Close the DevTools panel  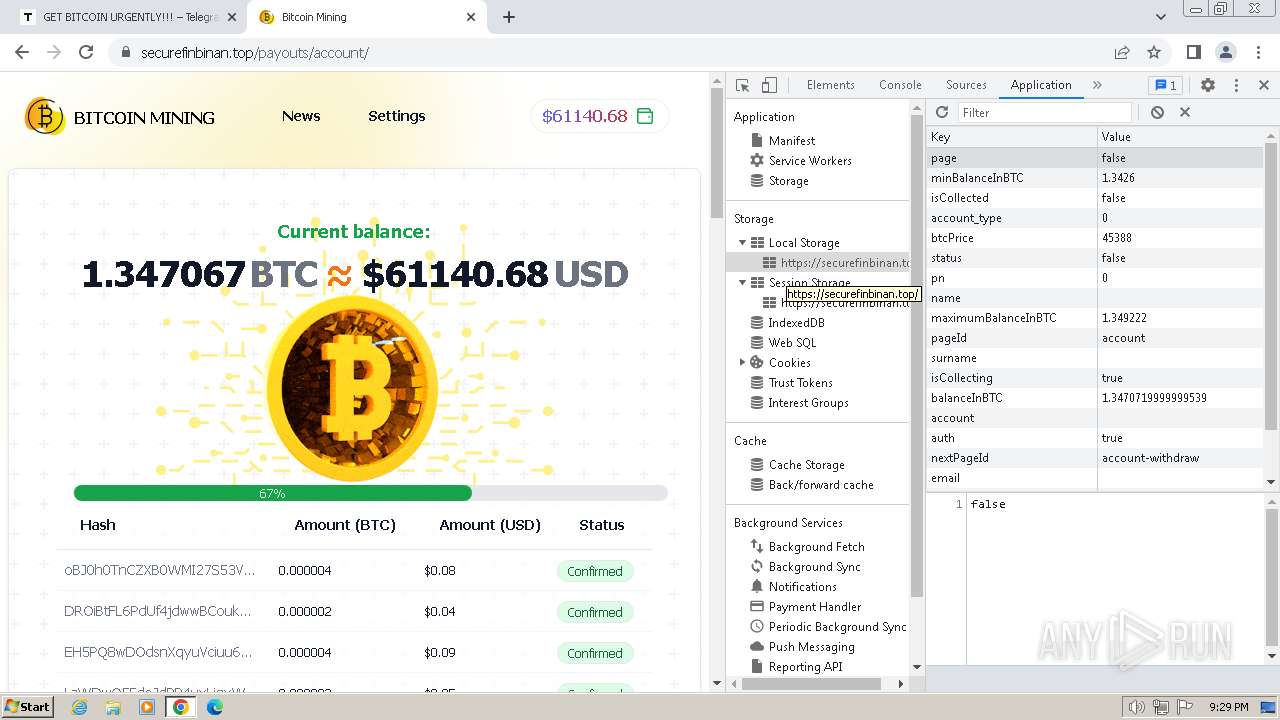(1264, 85)
